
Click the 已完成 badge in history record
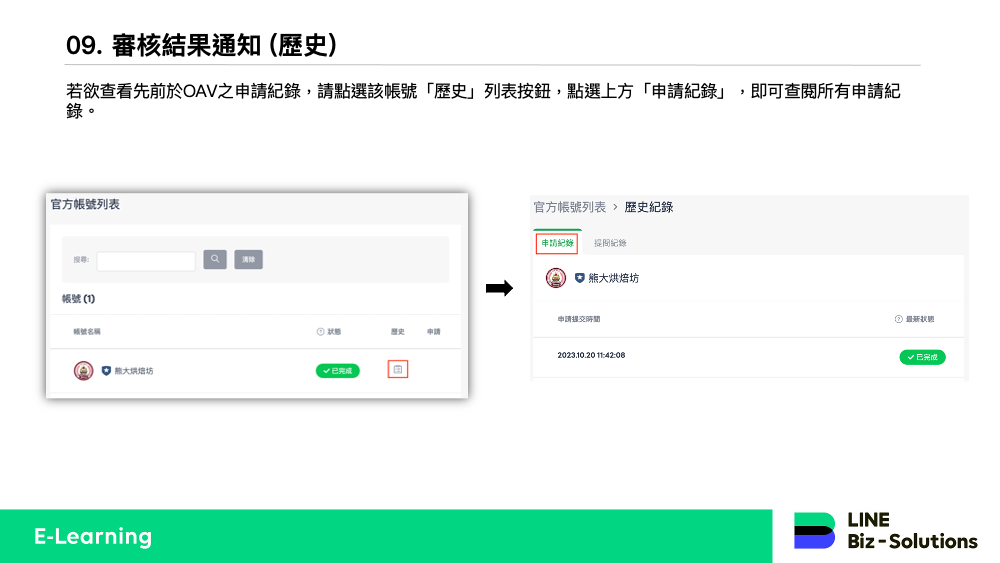(922, 357)
